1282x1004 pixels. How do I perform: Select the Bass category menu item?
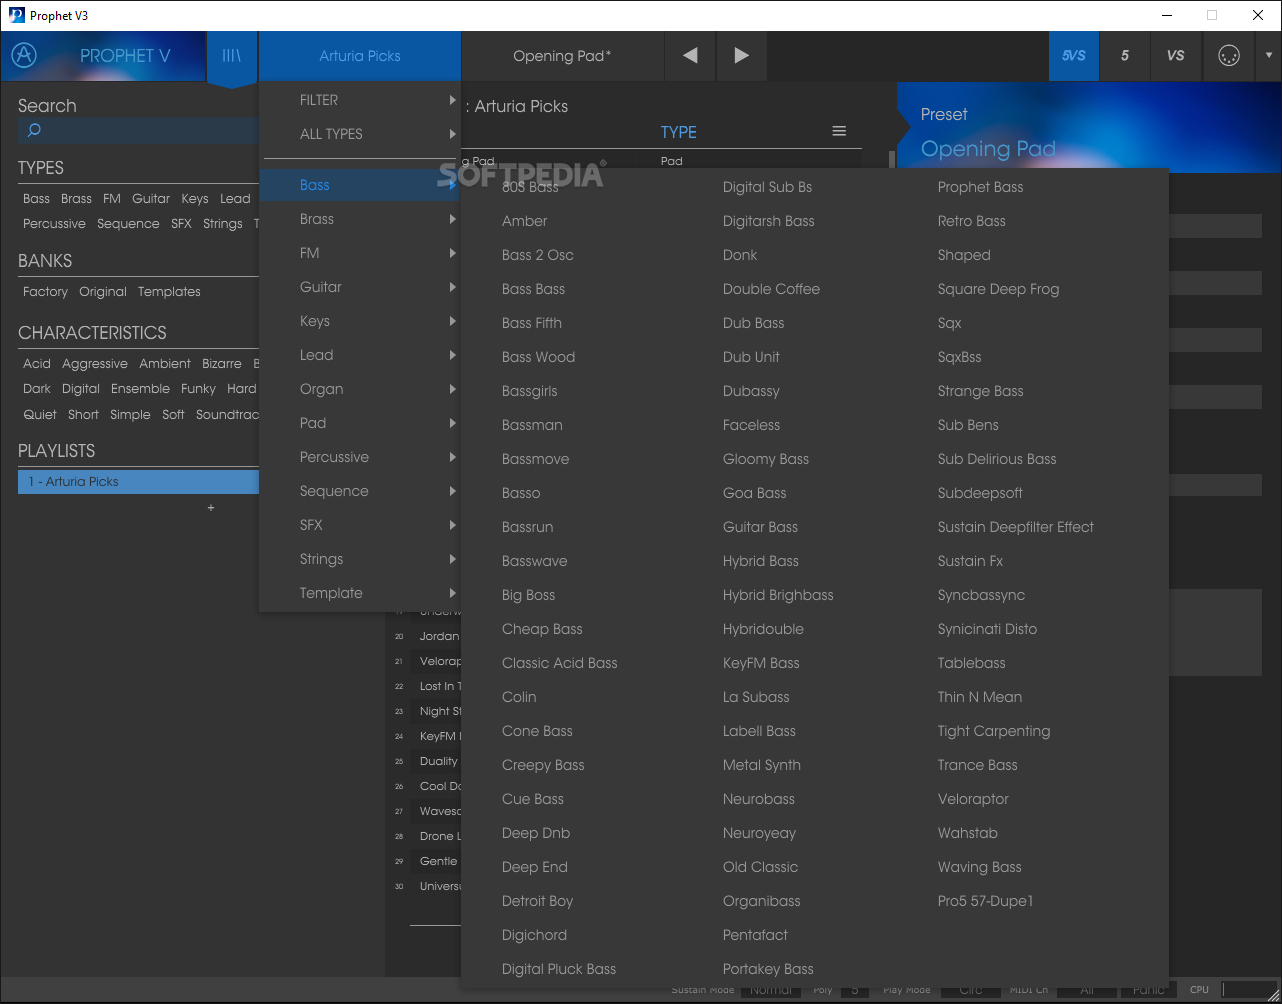point(360,185)
